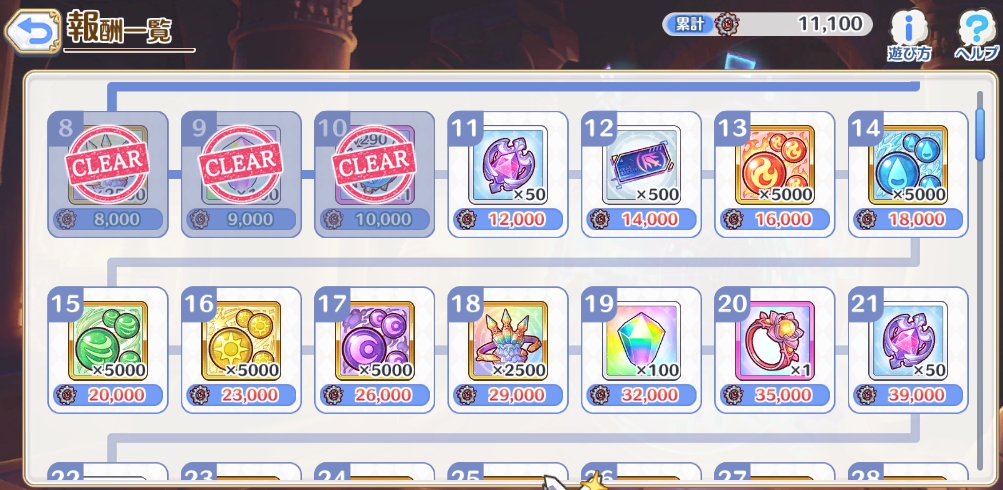Pick reward 17 purple dark orbs
This screenshot has width=1003, height=490.
pos(375,341)
